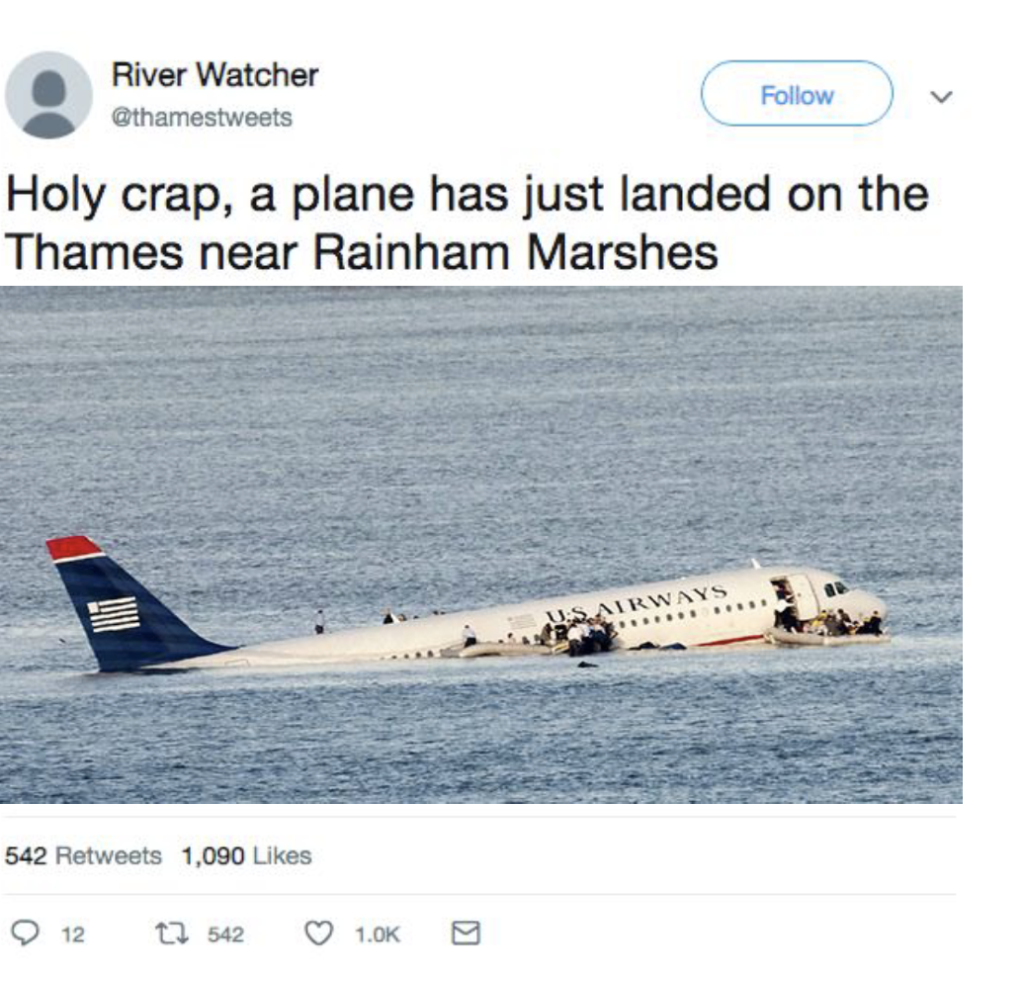Screen dimensions: 1024x981
Task: Retweet using the retweet arrows icon
Action: pyautogui.click(x=172, y=933)
